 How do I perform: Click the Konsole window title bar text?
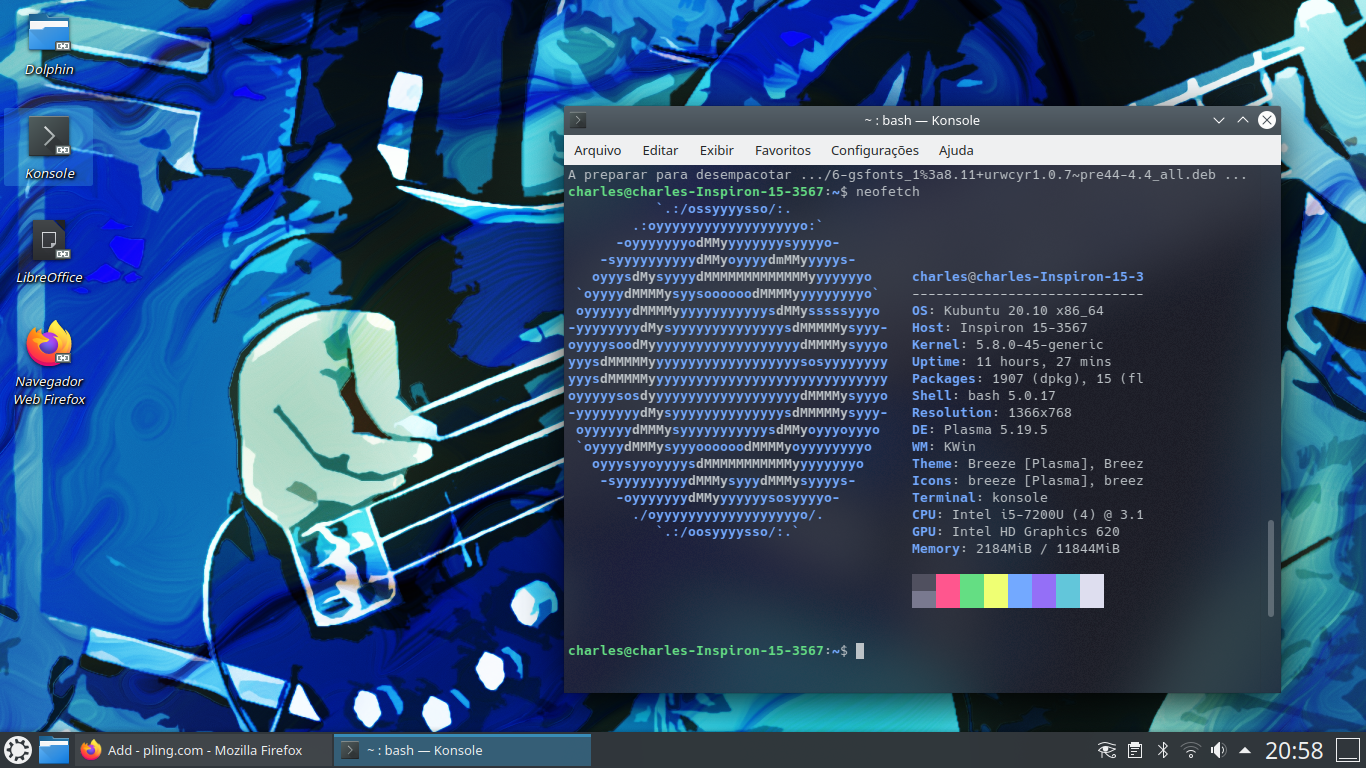922,120
